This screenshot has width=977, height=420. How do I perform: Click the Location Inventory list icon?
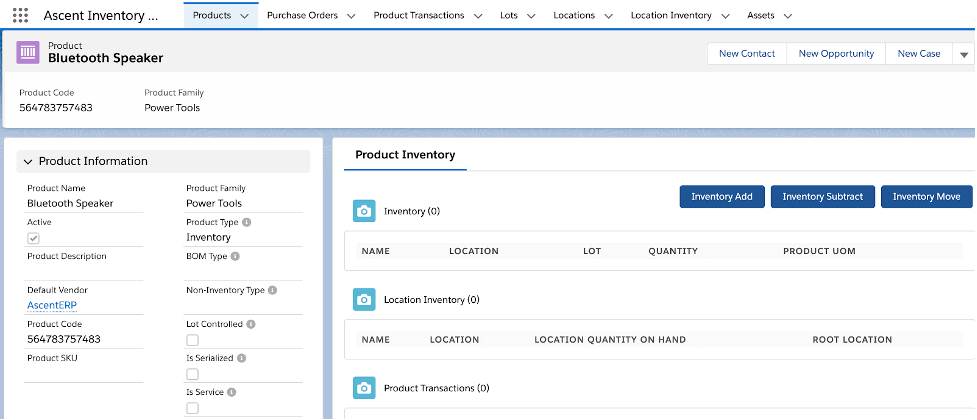pos(365,299)
